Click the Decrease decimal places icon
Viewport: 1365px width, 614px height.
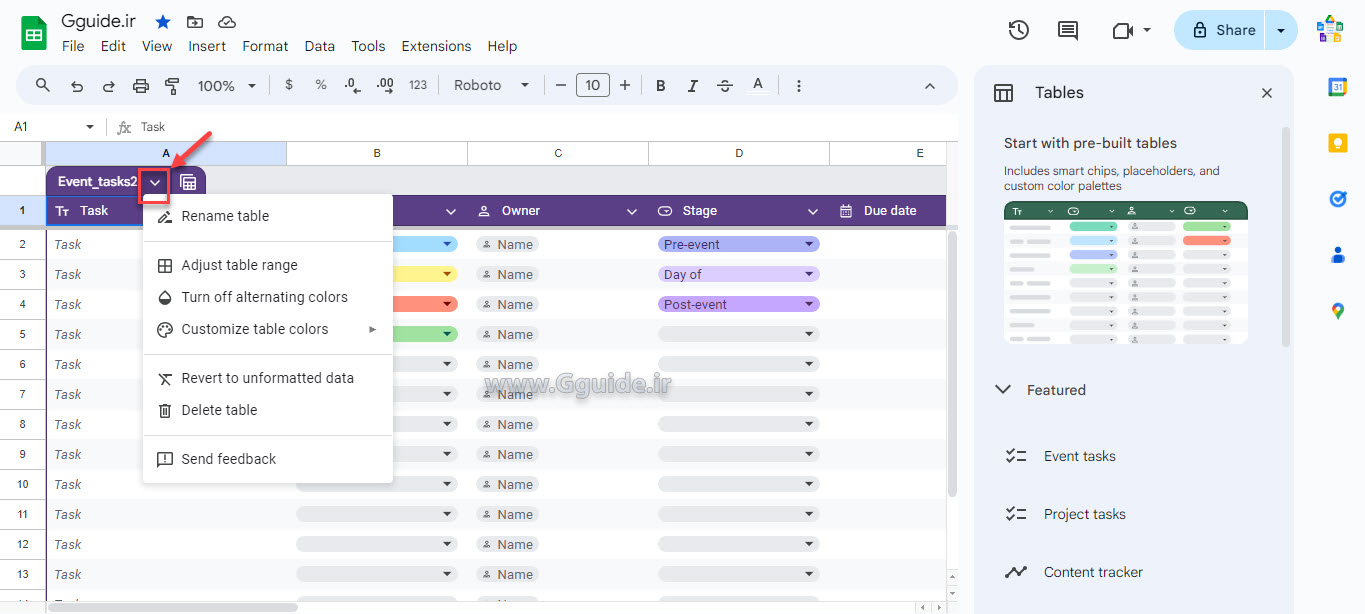(x=351, y=85)
